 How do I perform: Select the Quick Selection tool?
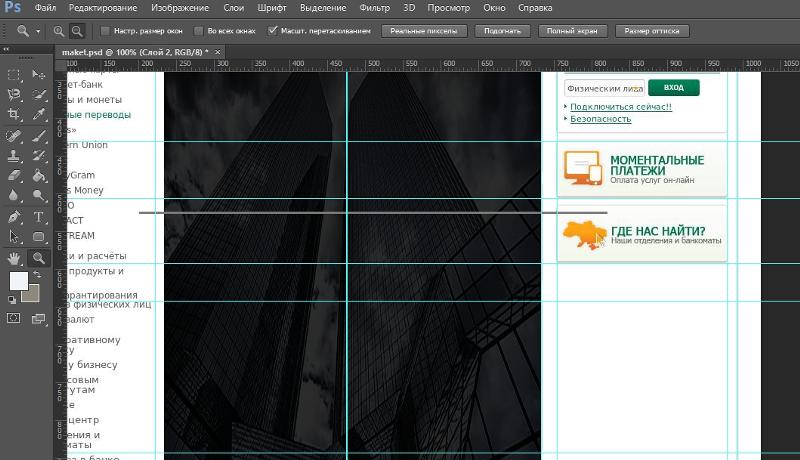click(39, 95)
